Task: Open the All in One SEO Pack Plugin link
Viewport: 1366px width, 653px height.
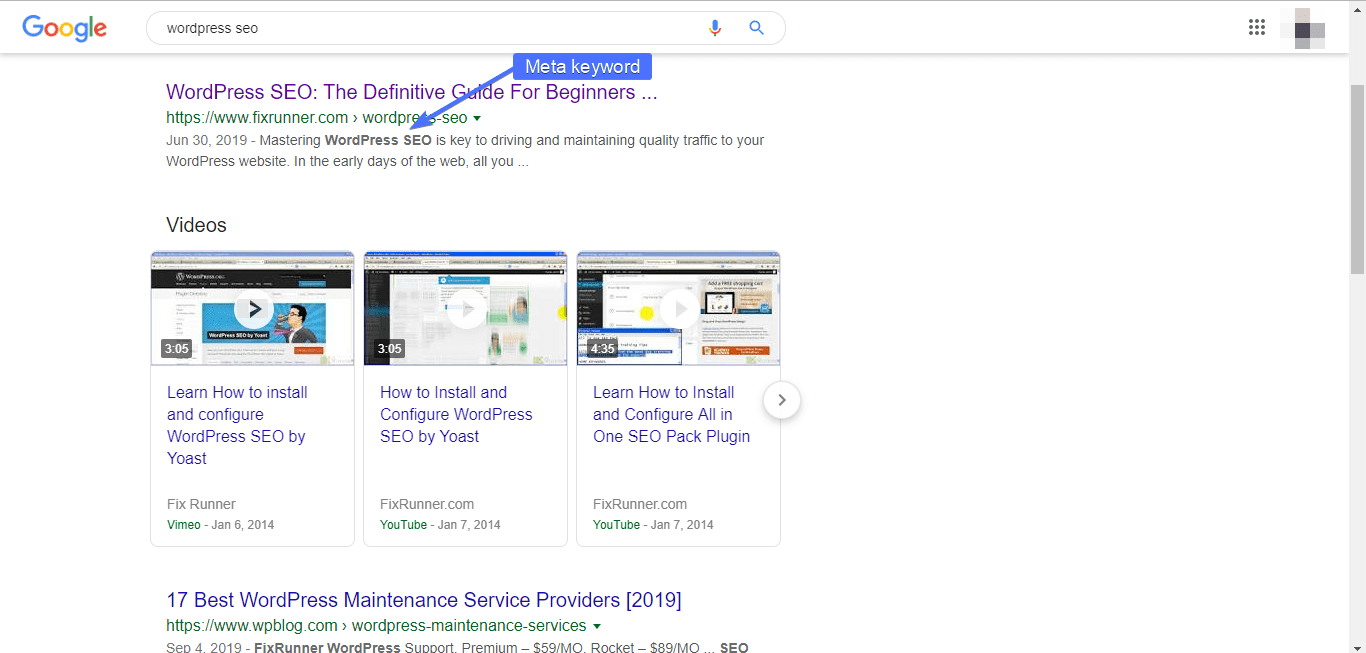Action: 671,414
